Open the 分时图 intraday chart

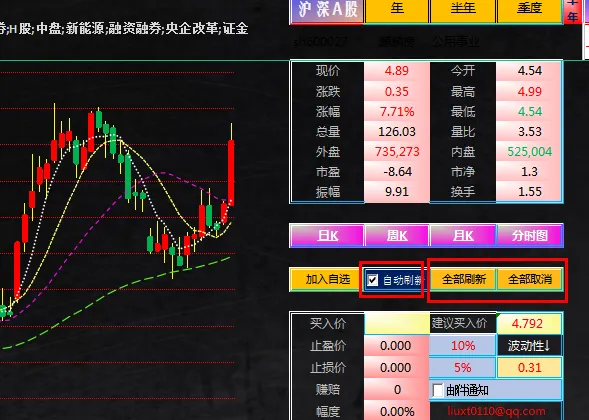pyautogui.click(x=530, y=236)
